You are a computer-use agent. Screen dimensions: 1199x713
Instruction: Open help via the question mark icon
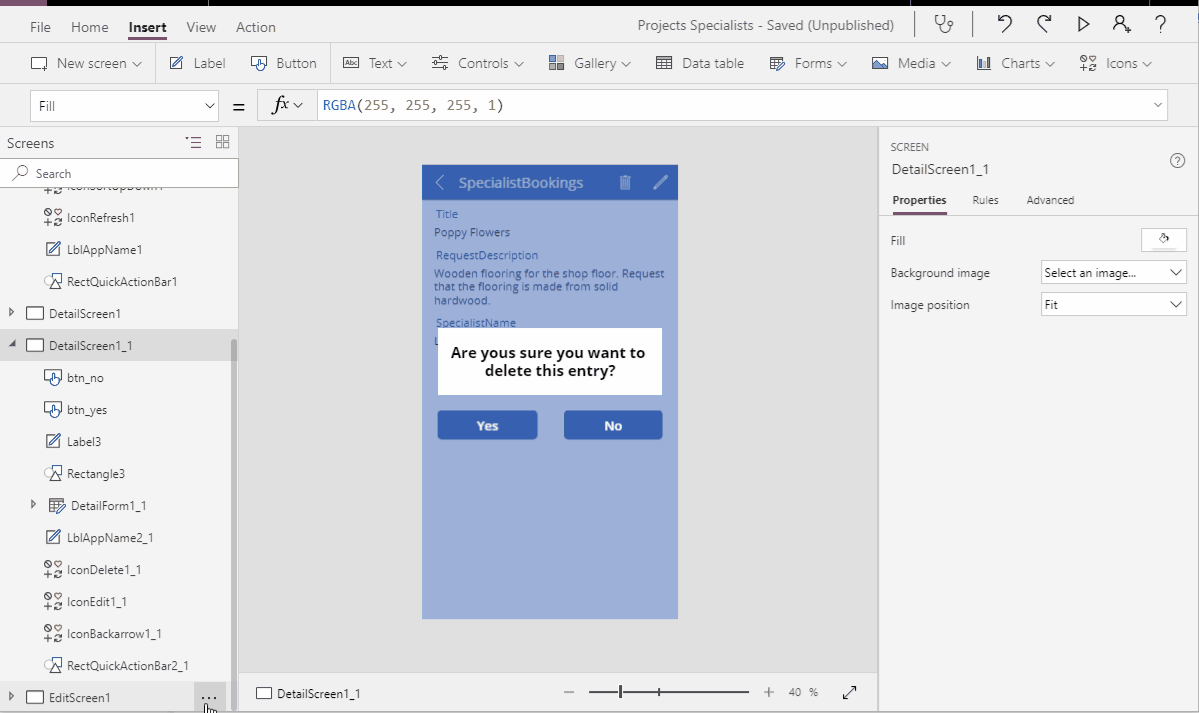(x=1162, y=24)
